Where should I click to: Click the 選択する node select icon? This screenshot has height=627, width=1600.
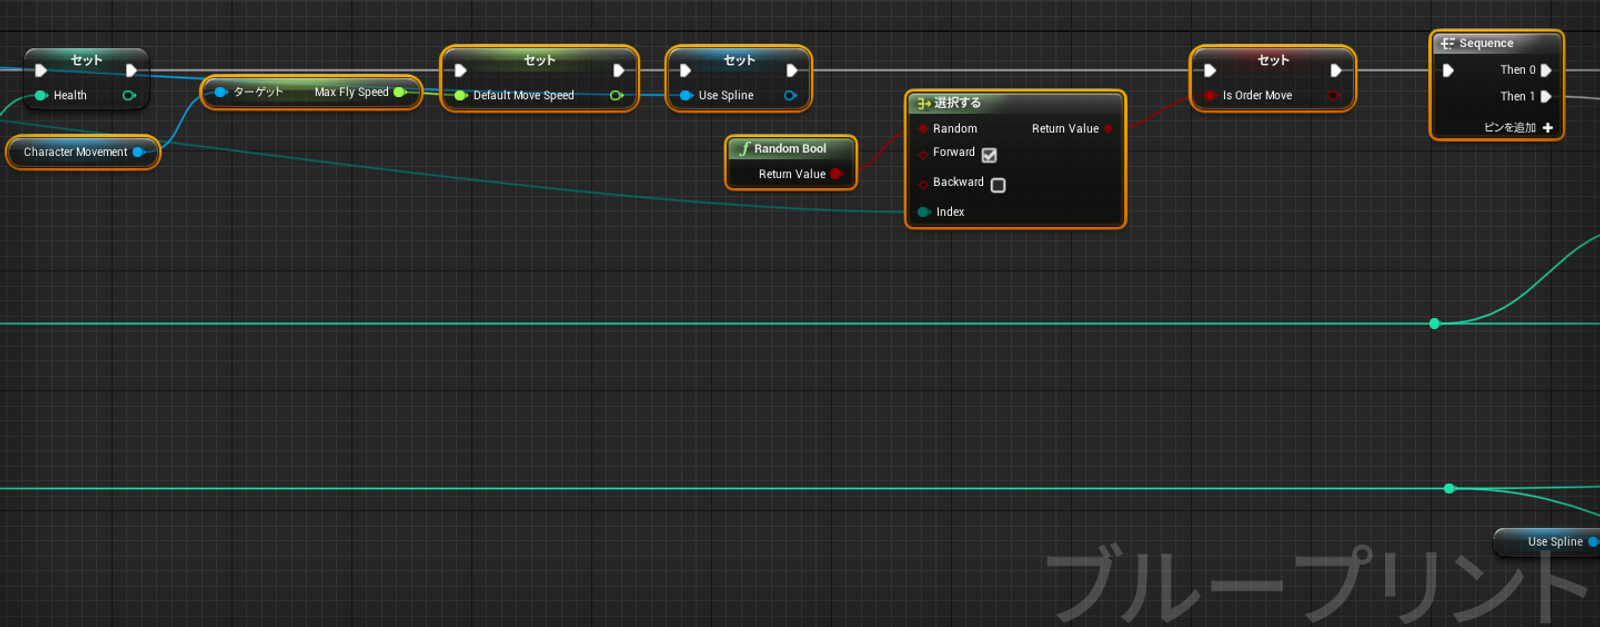pos(924,103)
